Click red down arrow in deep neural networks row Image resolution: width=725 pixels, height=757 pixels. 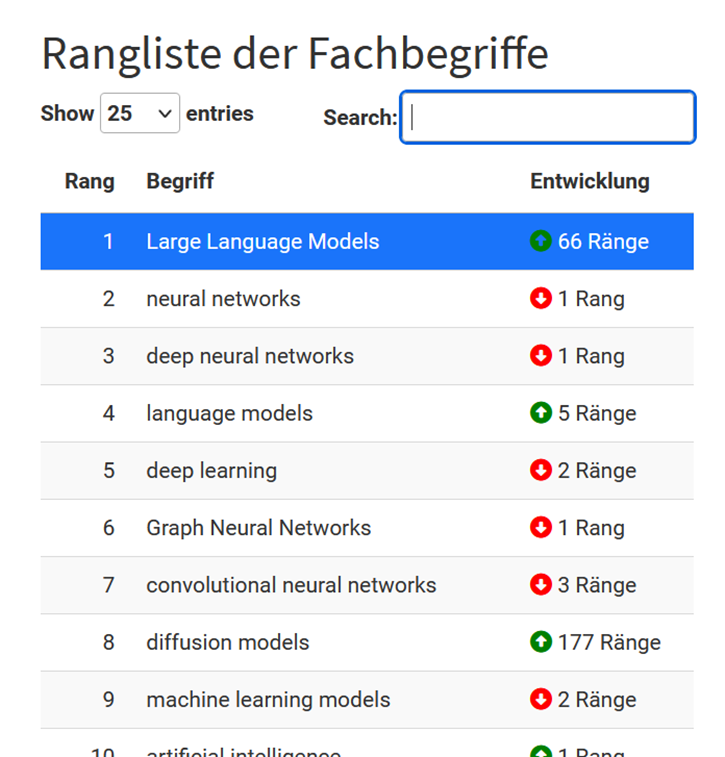541,356
